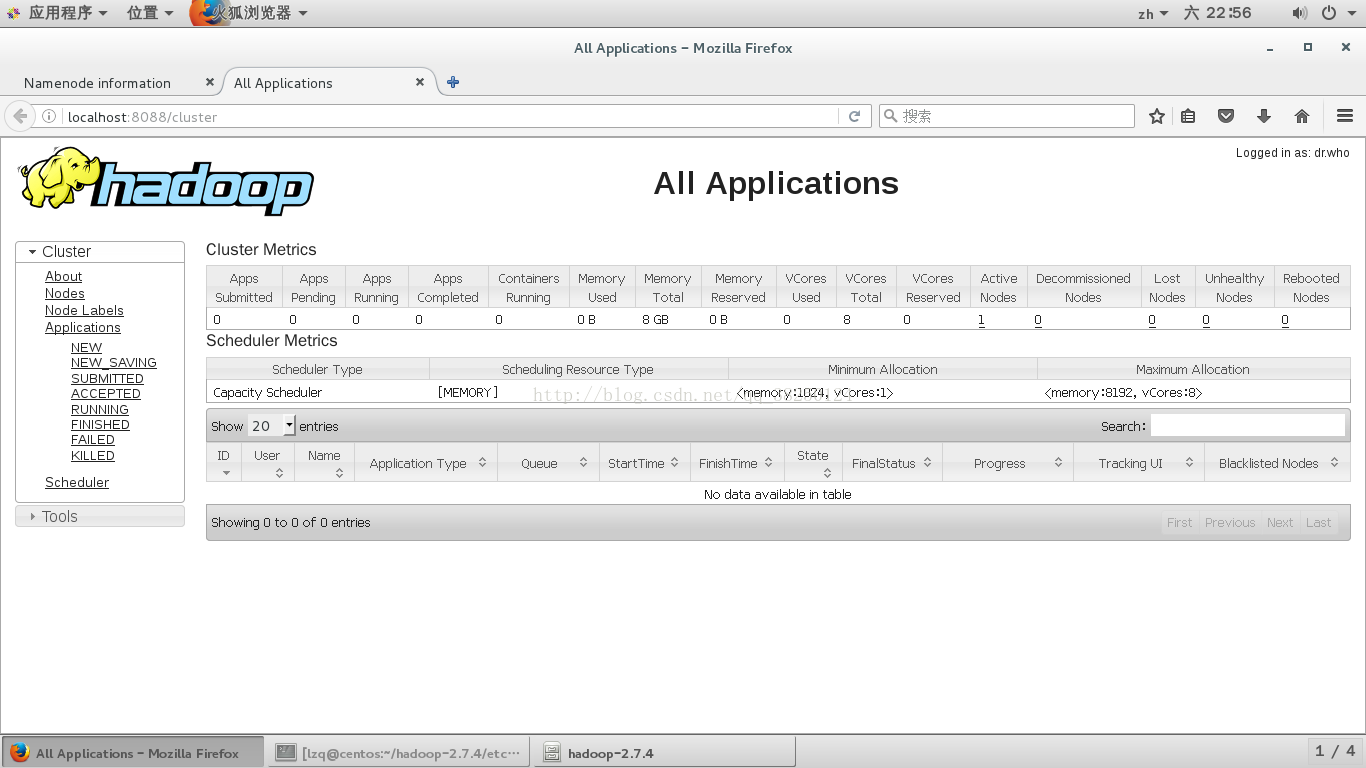Click the Unhealthy Nodes count link
The width and height of the screenshot is (1366, 768).
(1206, 320)
